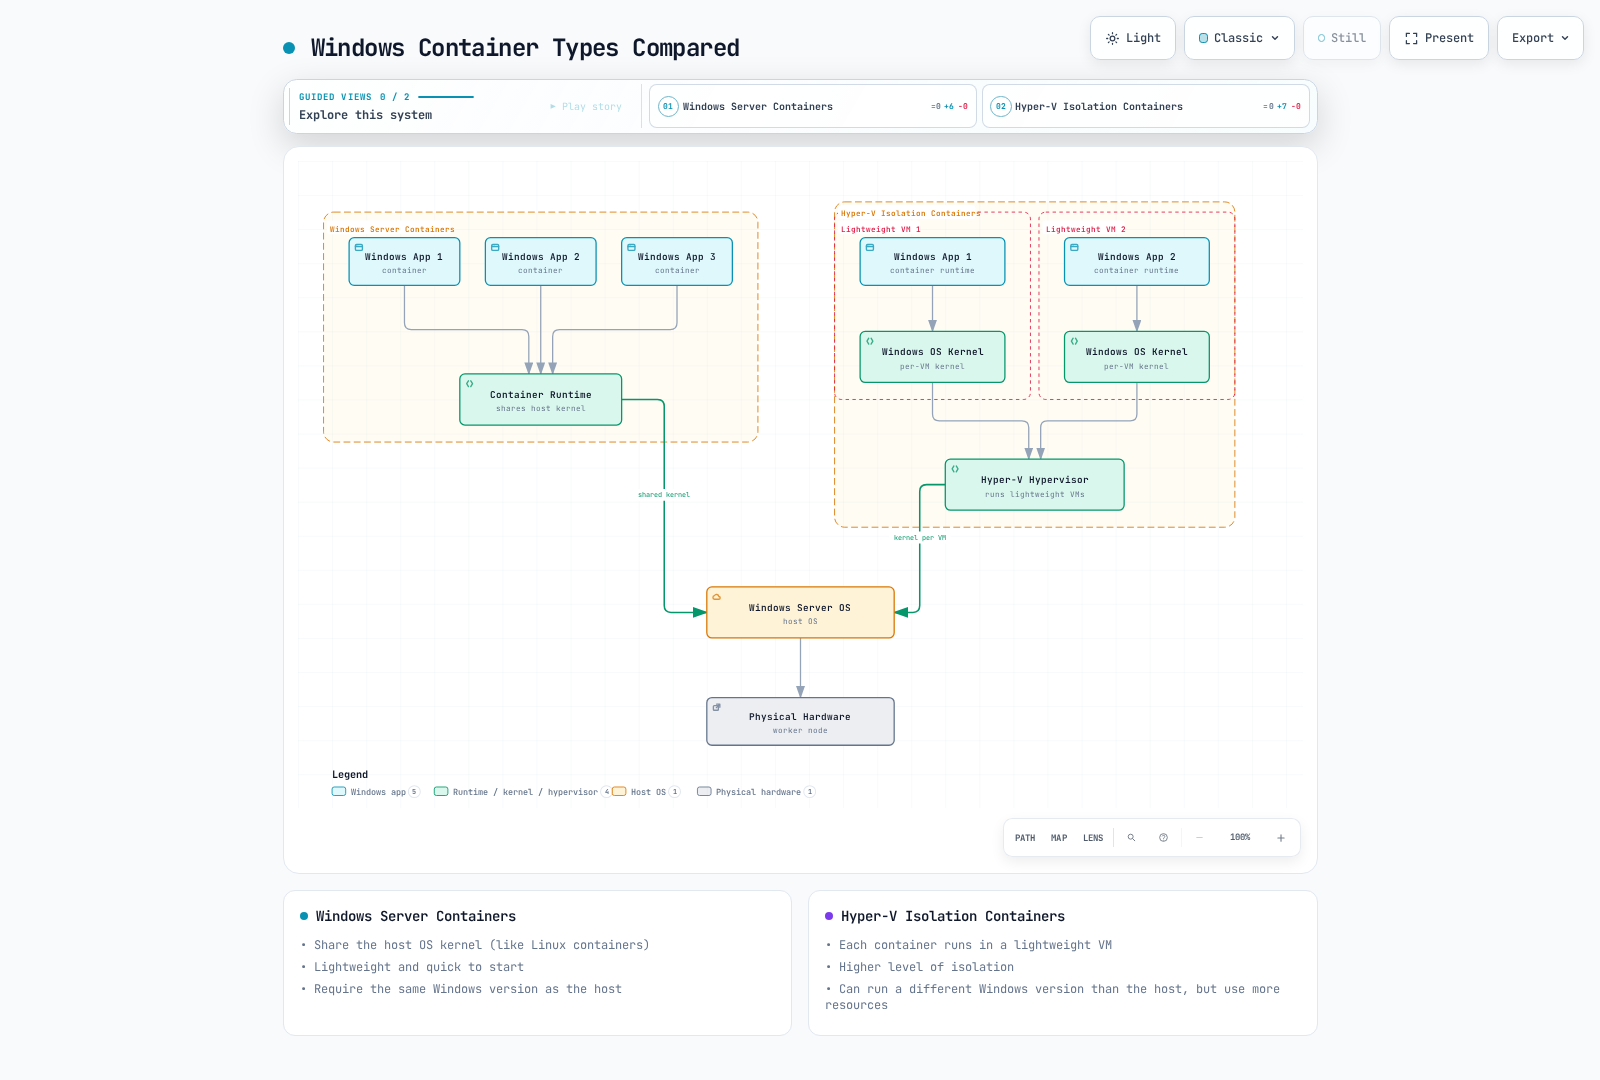Image resolution: width=1600 pixels, height=1080 pixels.
Task: Click the Windows App 3 container icon
Action: [x=631, y=247]
